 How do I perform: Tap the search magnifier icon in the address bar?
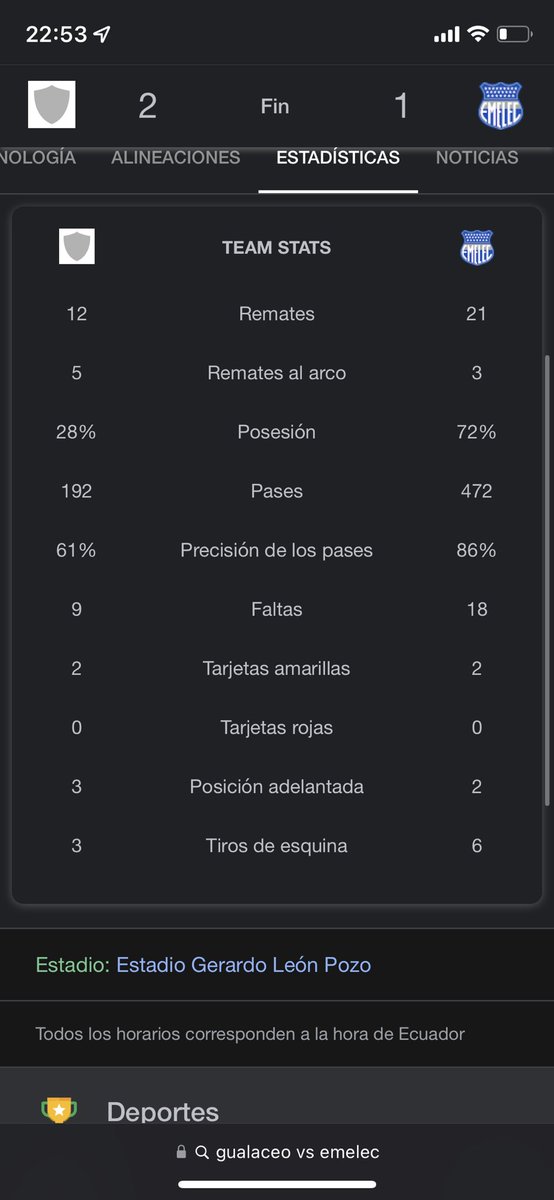(202, 1152)
